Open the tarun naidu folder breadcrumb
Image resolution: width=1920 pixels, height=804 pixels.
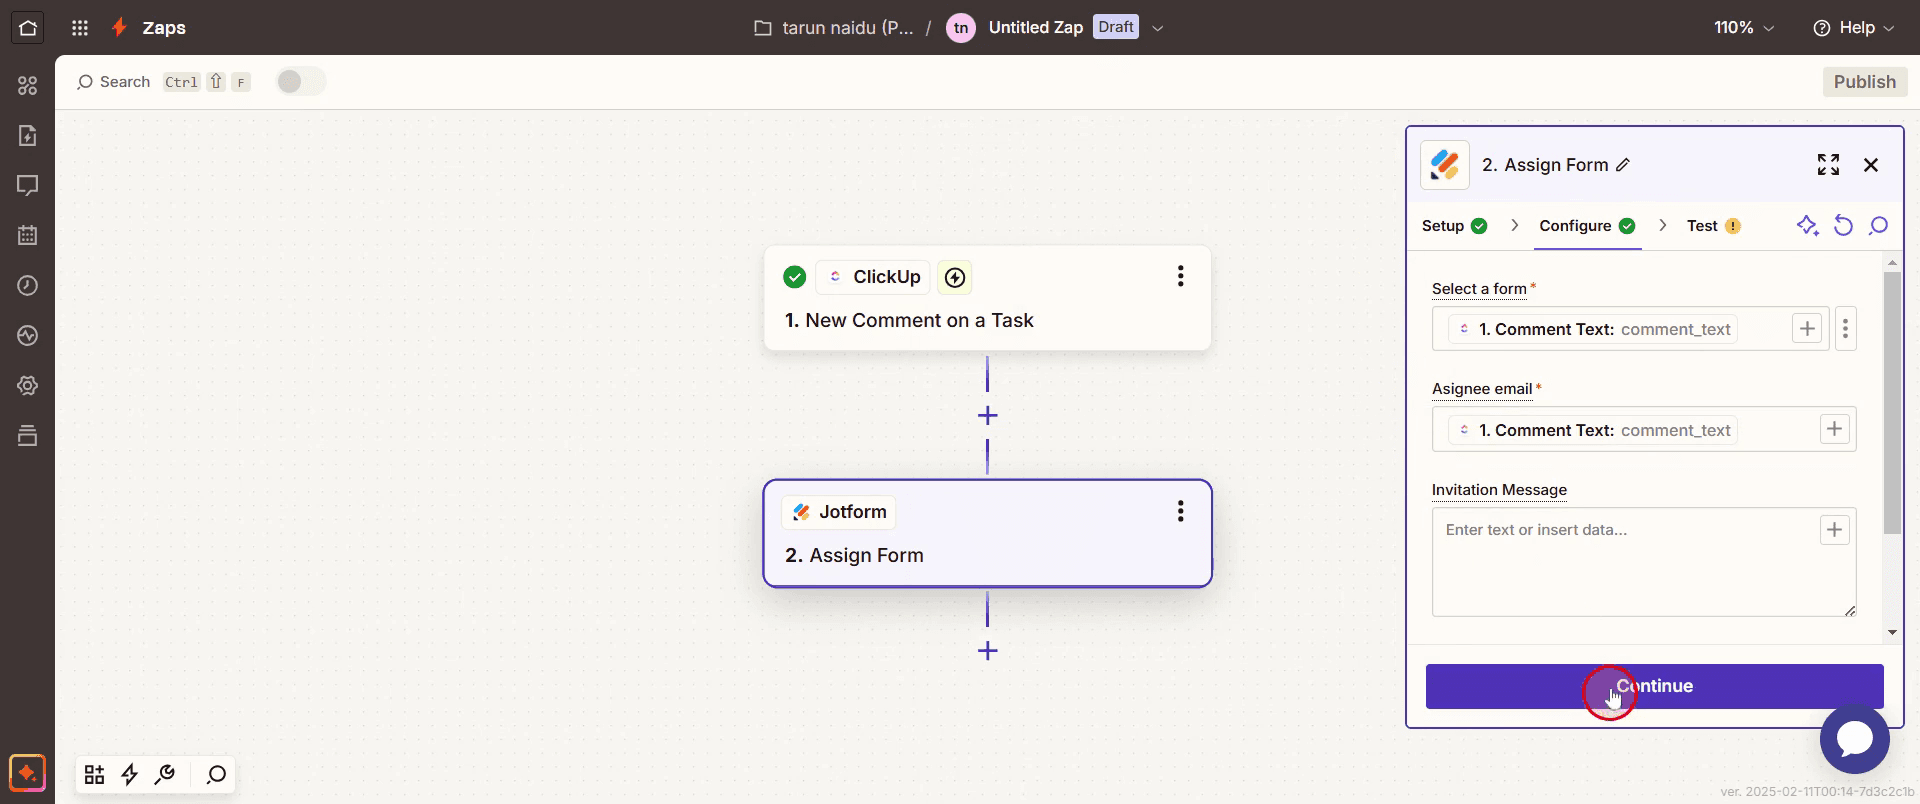(834, 28)
